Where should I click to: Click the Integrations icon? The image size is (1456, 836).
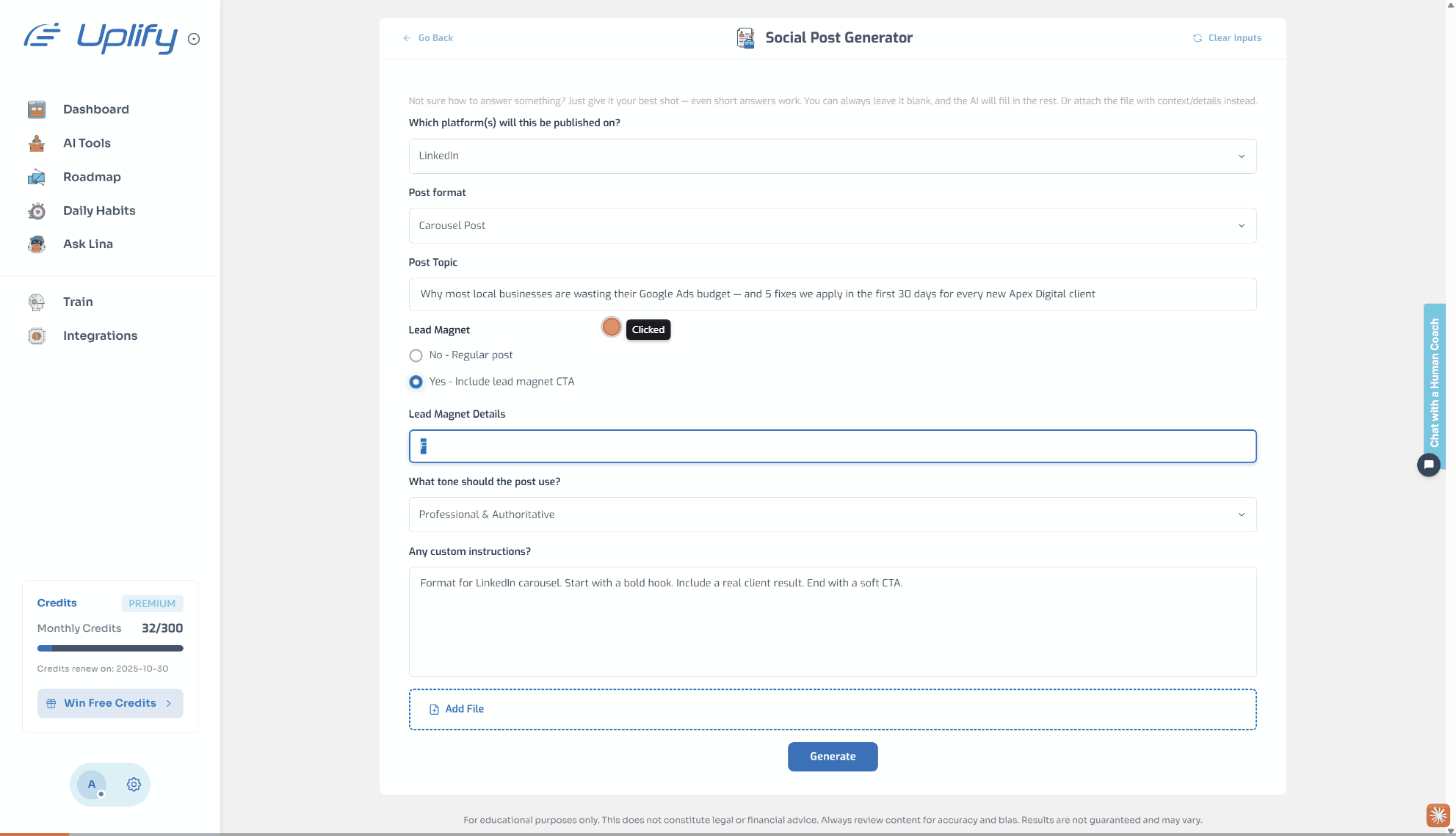[x=37, y=336]
